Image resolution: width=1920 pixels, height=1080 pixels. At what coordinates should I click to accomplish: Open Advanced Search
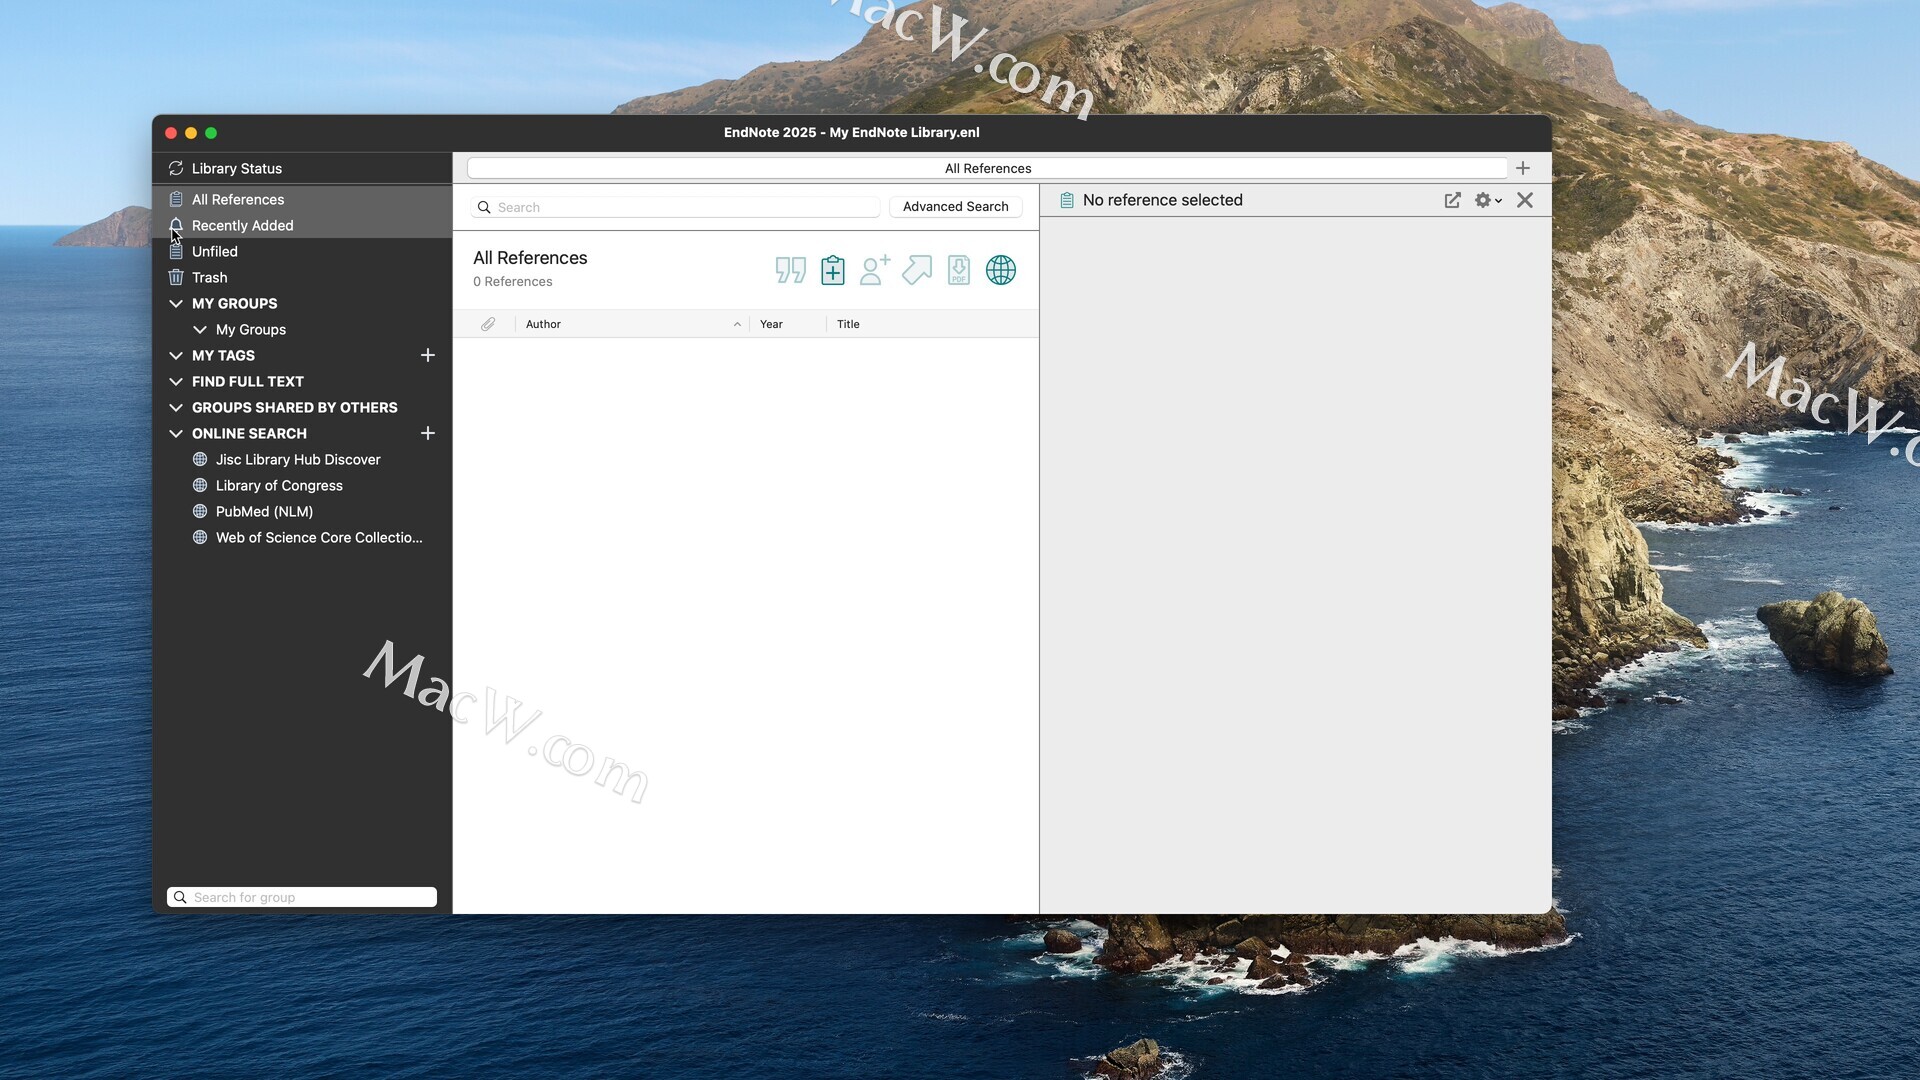pos(955,207)
